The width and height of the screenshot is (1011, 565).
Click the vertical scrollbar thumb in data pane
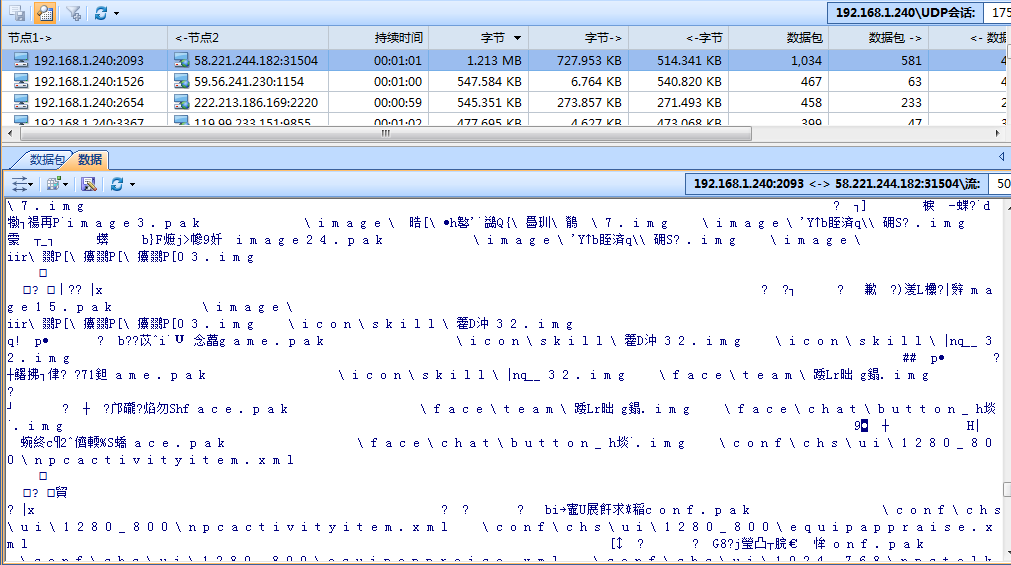click(x=1006, y=490)
